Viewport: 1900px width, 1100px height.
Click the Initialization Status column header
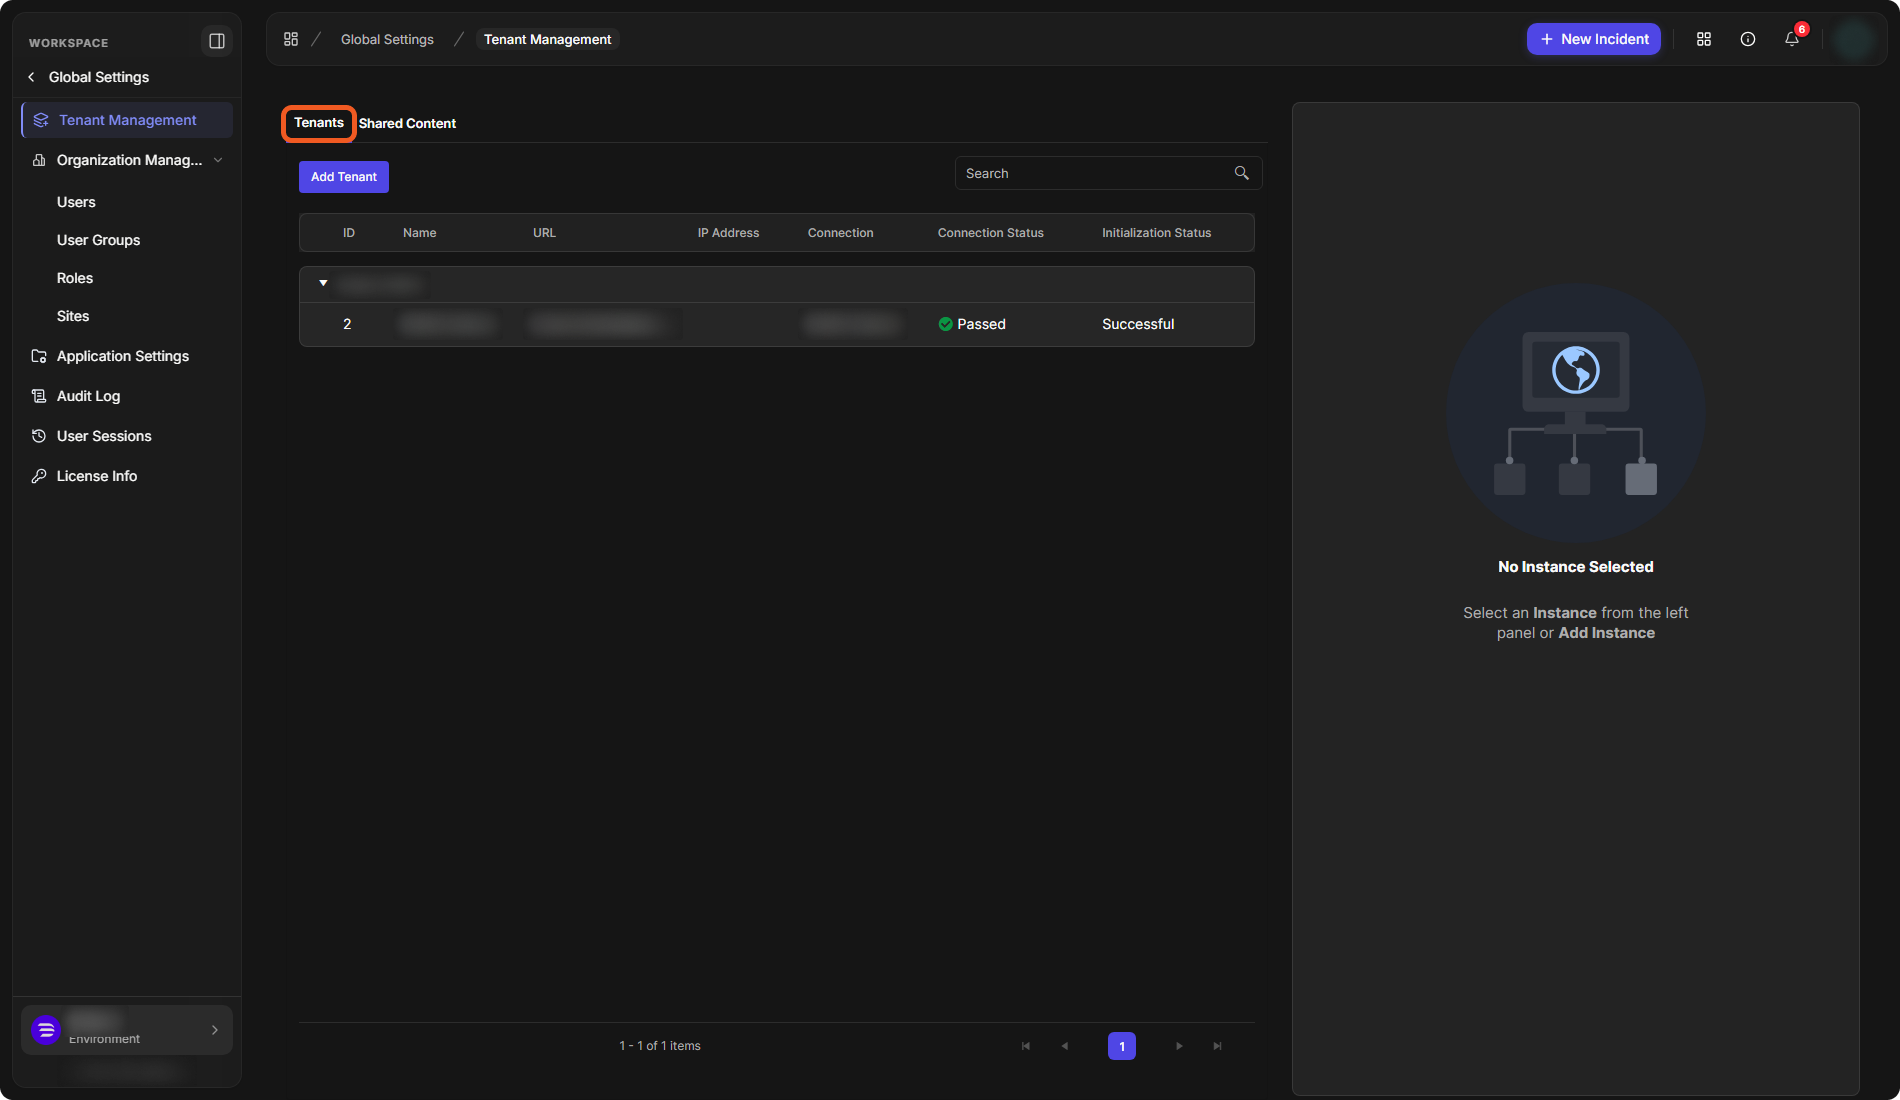(1156, 233)
